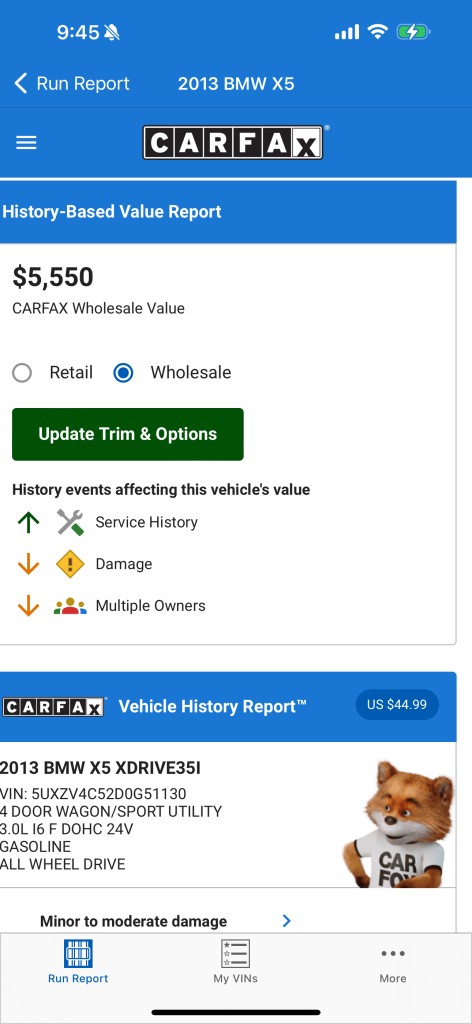Open the More ellipsis icon
Image resolution: width=472 pixels, height=1024 pixels.
(x=393, y=954)
